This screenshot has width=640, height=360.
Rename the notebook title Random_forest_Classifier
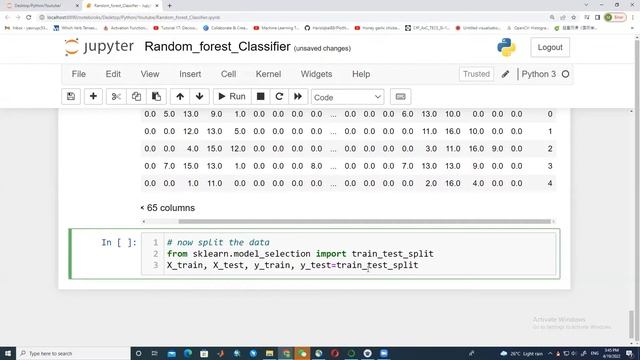coord(217,47)
